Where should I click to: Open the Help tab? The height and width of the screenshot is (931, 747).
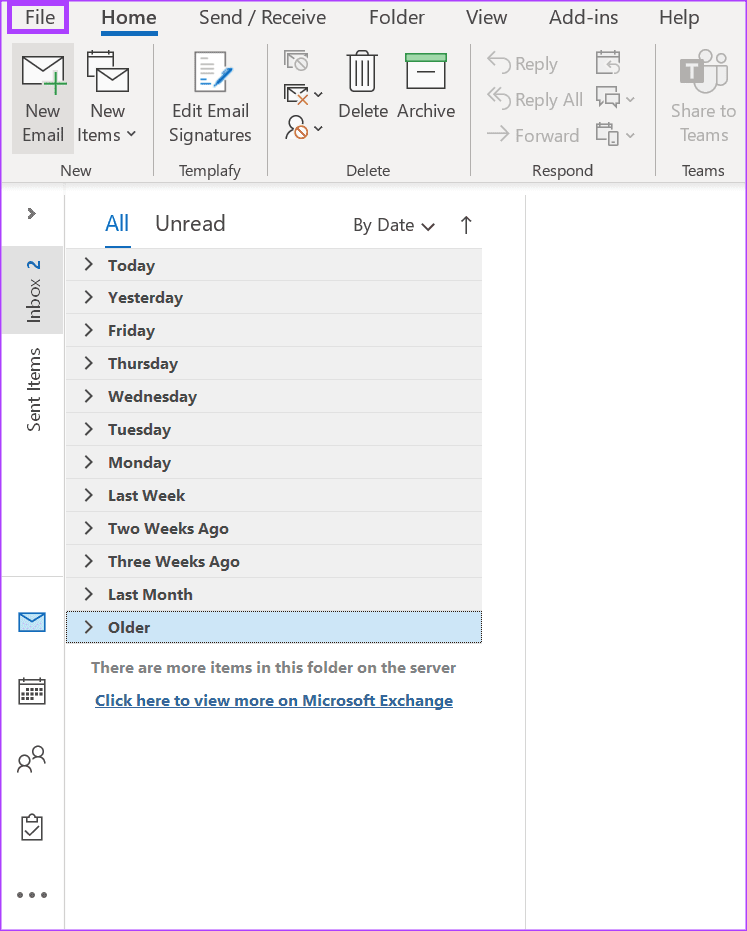point(679,17)
